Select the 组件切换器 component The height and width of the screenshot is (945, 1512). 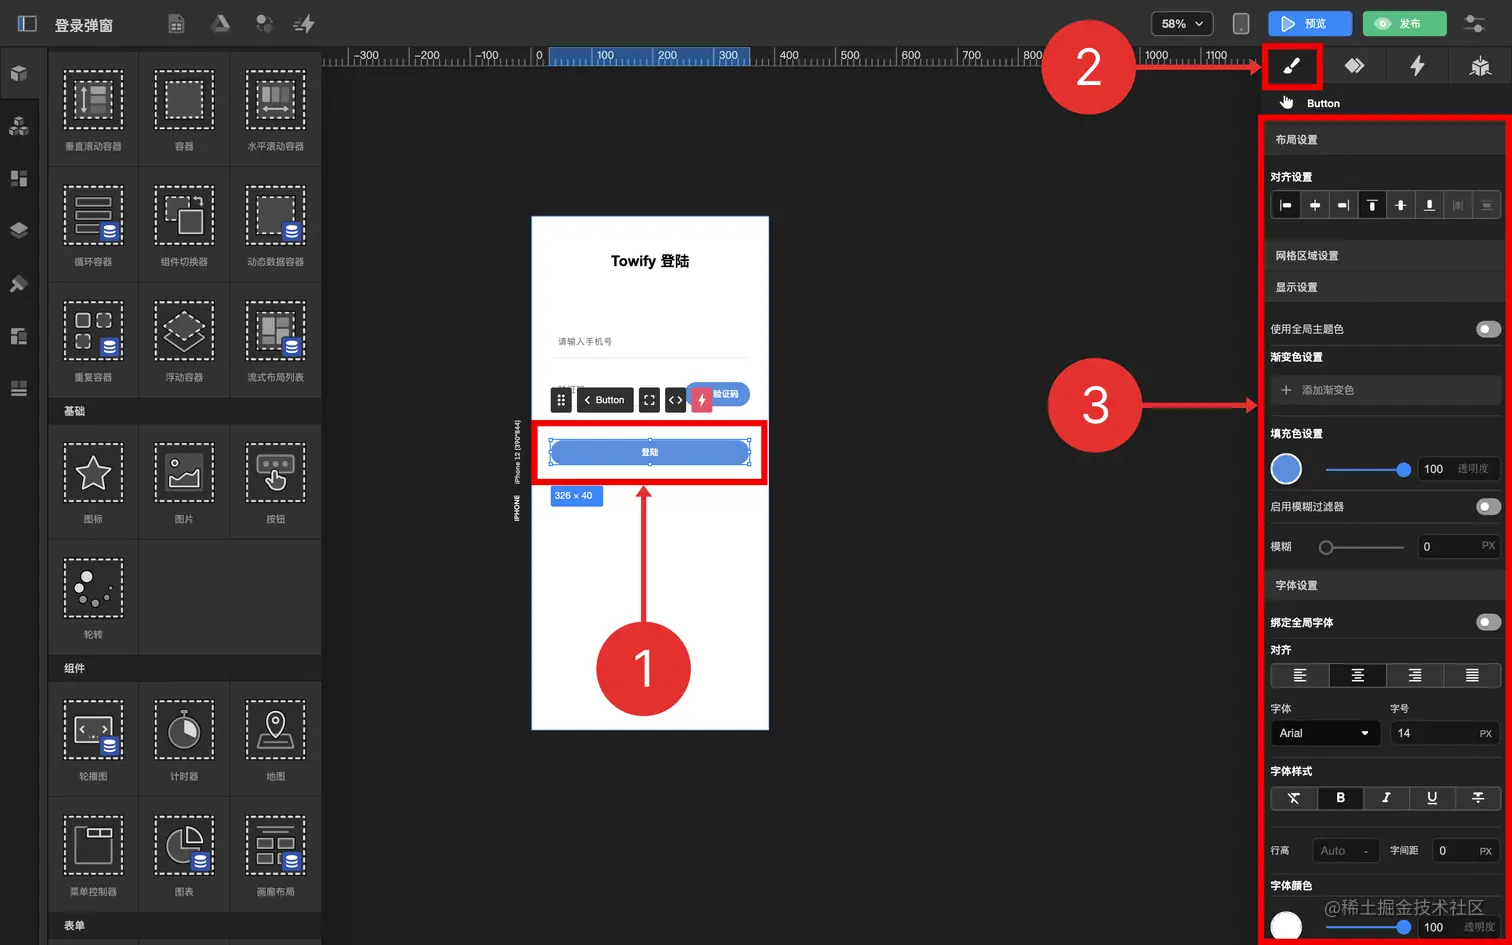click(x=184, y=224)
